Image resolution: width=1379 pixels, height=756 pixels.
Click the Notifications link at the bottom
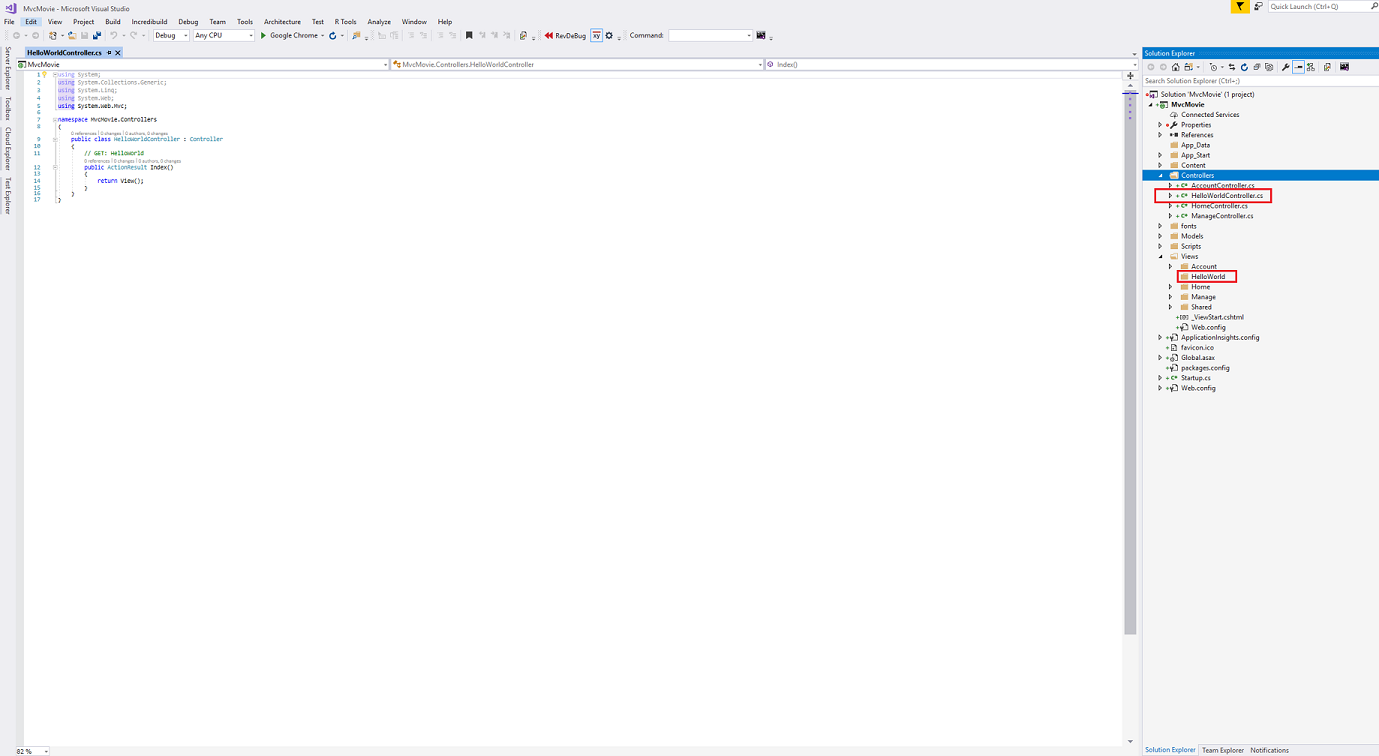(x=1269, y=750)
